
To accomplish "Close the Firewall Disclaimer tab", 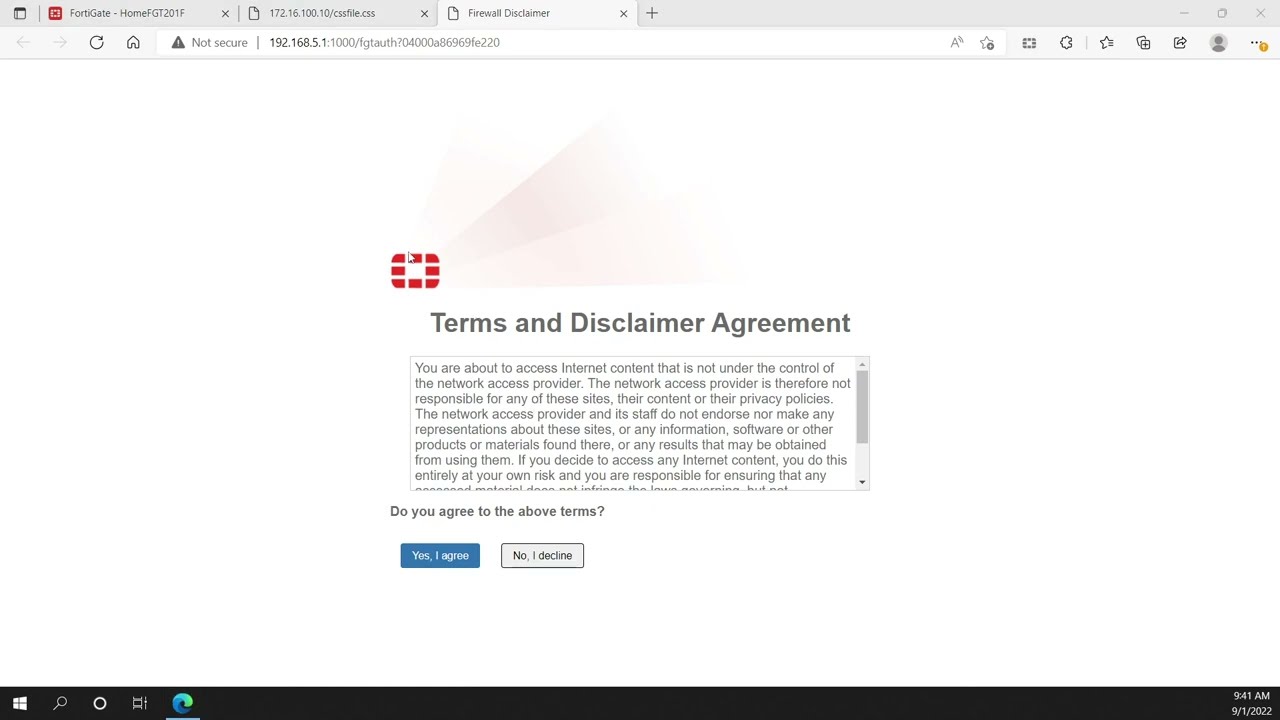I will click(624, 13).
